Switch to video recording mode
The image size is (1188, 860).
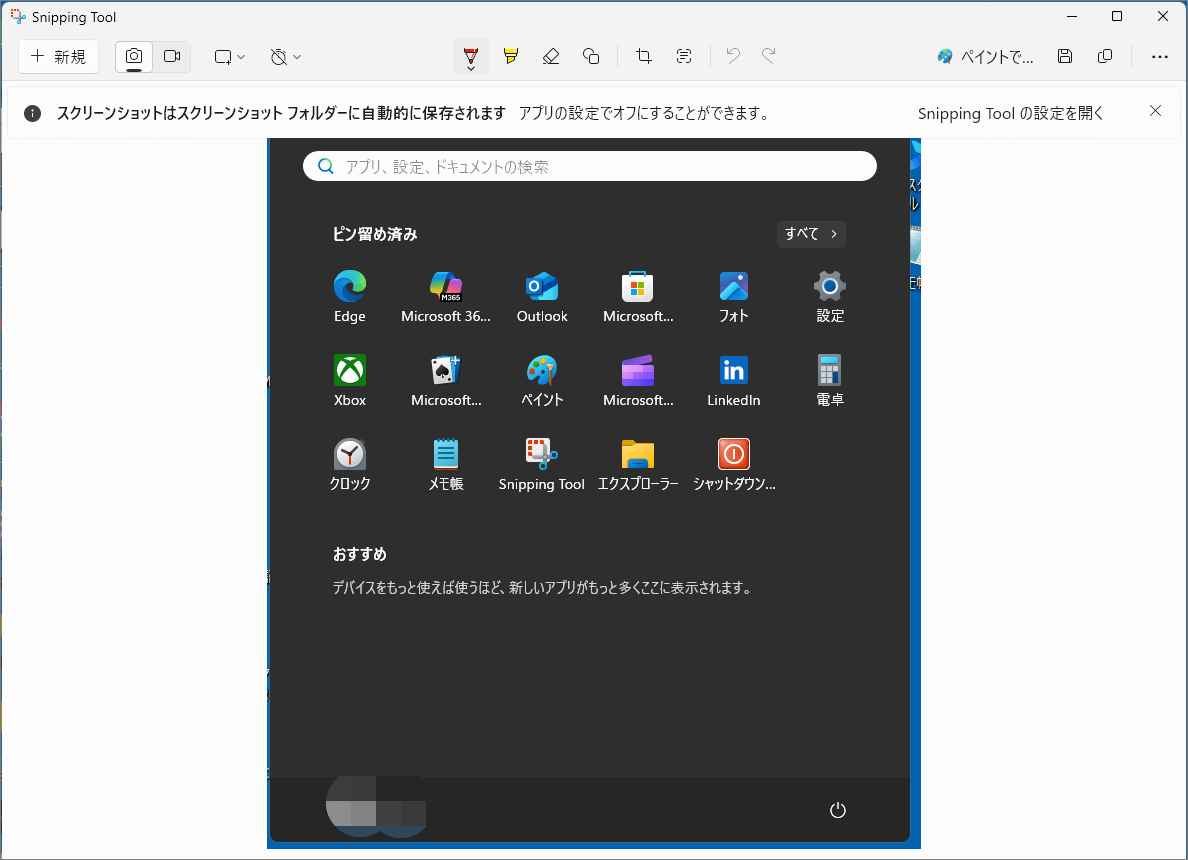coord(172,57)
